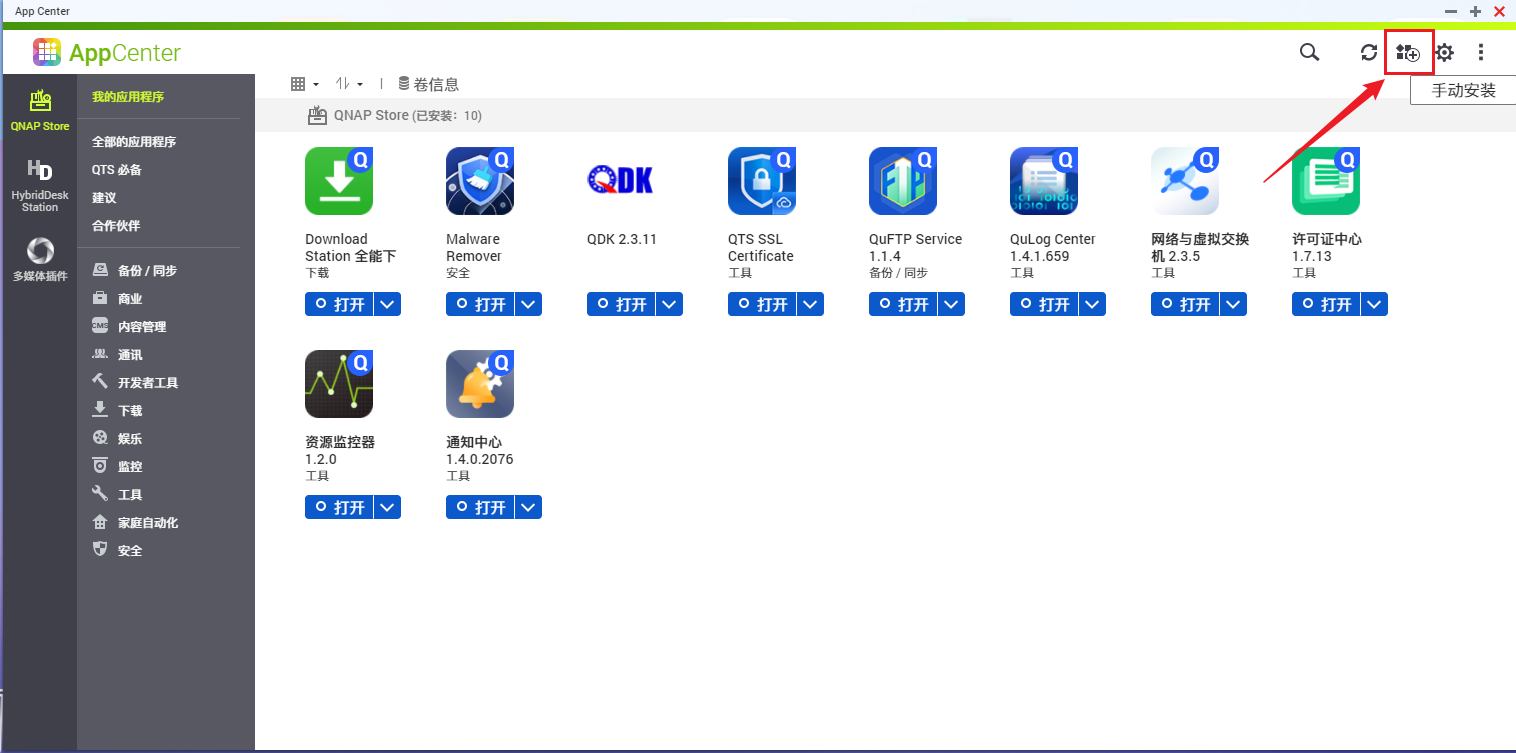Image resolution: width=1516 pixels, height=753 pixels.
Task: Expand dropdown arrow for 通知中心
Action: tap(529, 507)
